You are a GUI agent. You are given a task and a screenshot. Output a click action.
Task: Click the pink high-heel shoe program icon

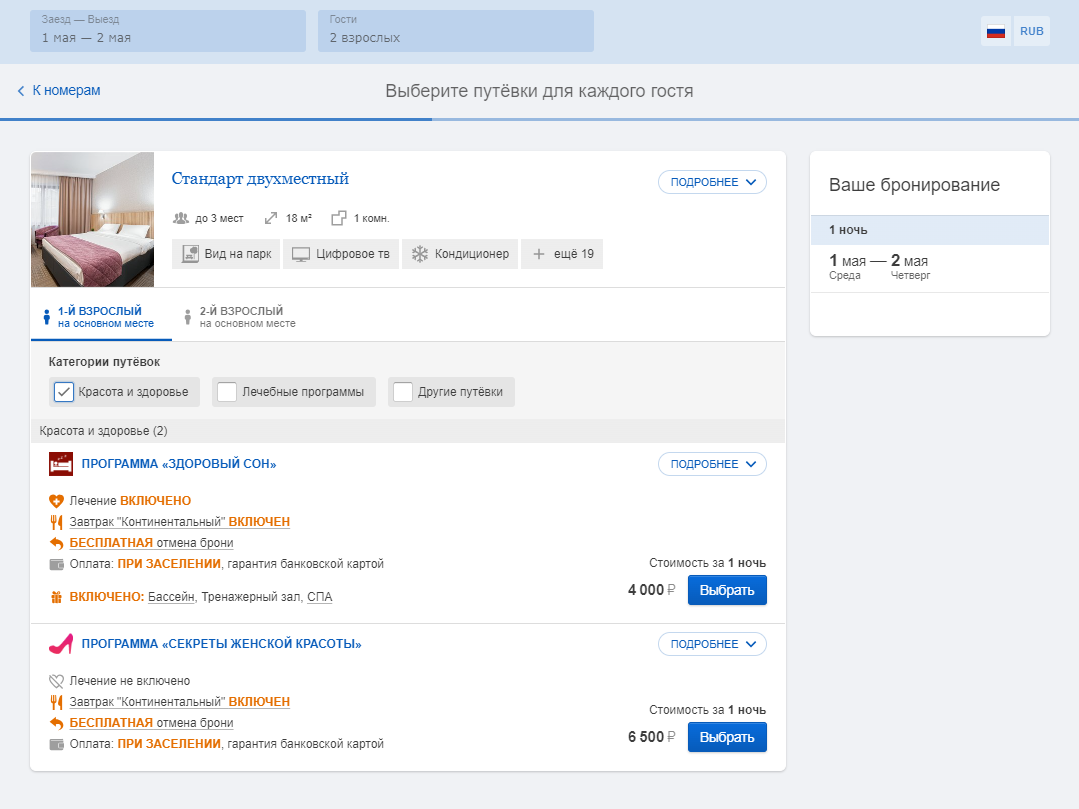[x=61, y=644]
